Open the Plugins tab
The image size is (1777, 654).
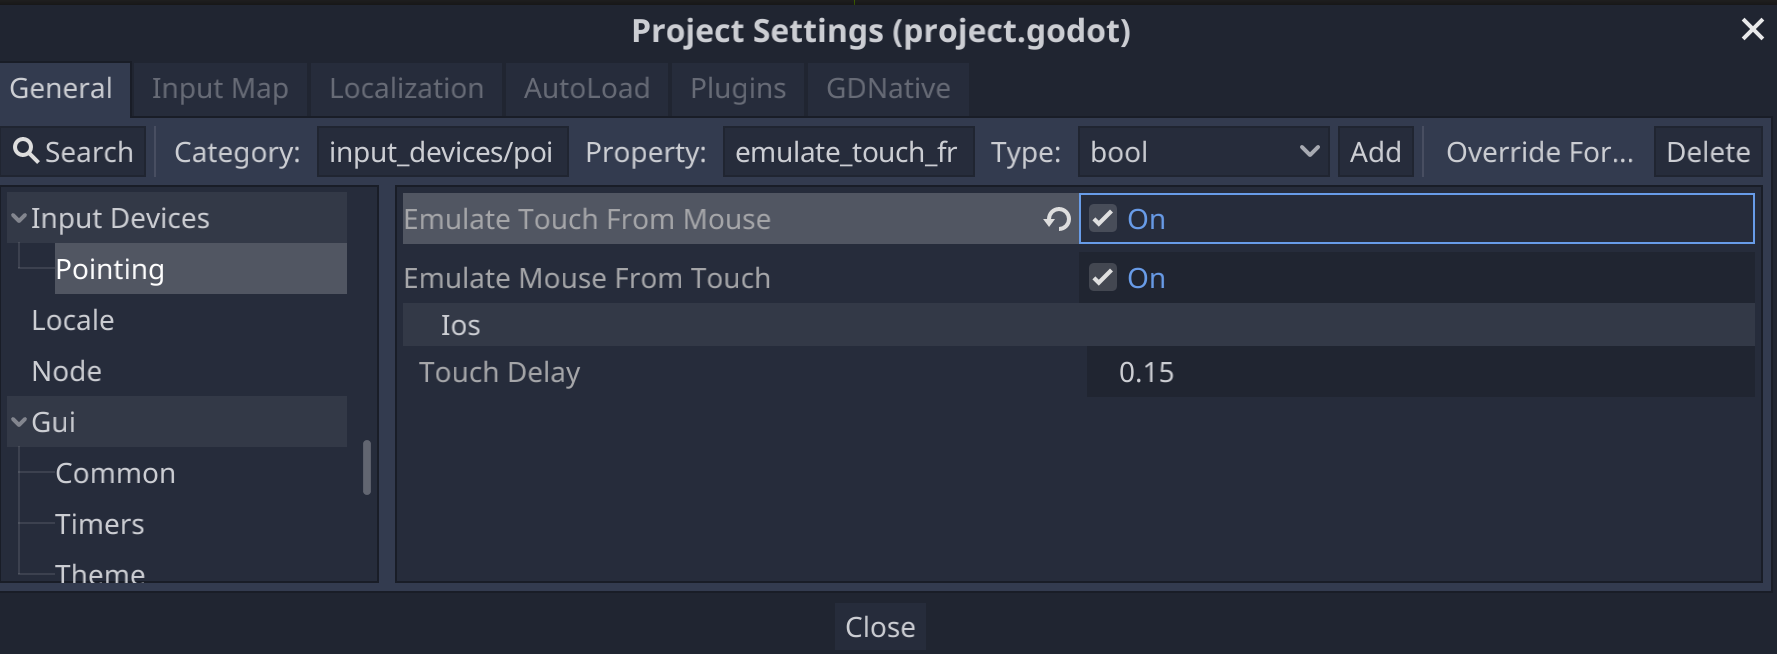737,88
